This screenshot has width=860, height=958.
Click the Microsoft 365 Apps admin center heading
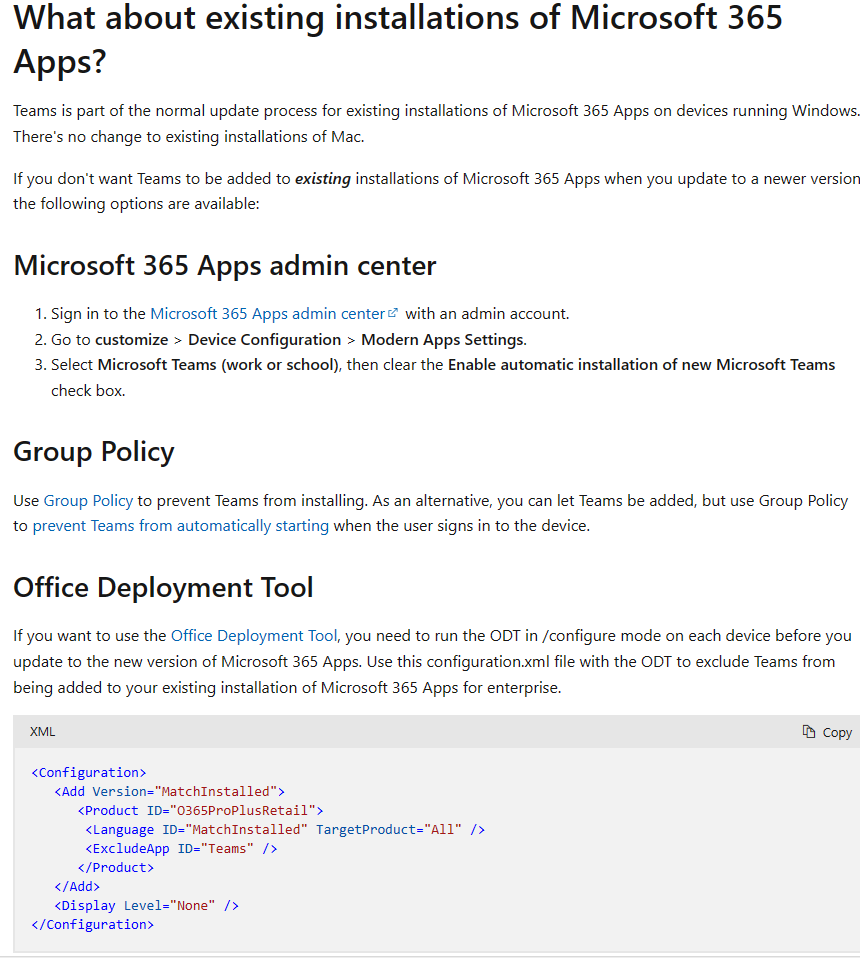(x=225, y=265)
